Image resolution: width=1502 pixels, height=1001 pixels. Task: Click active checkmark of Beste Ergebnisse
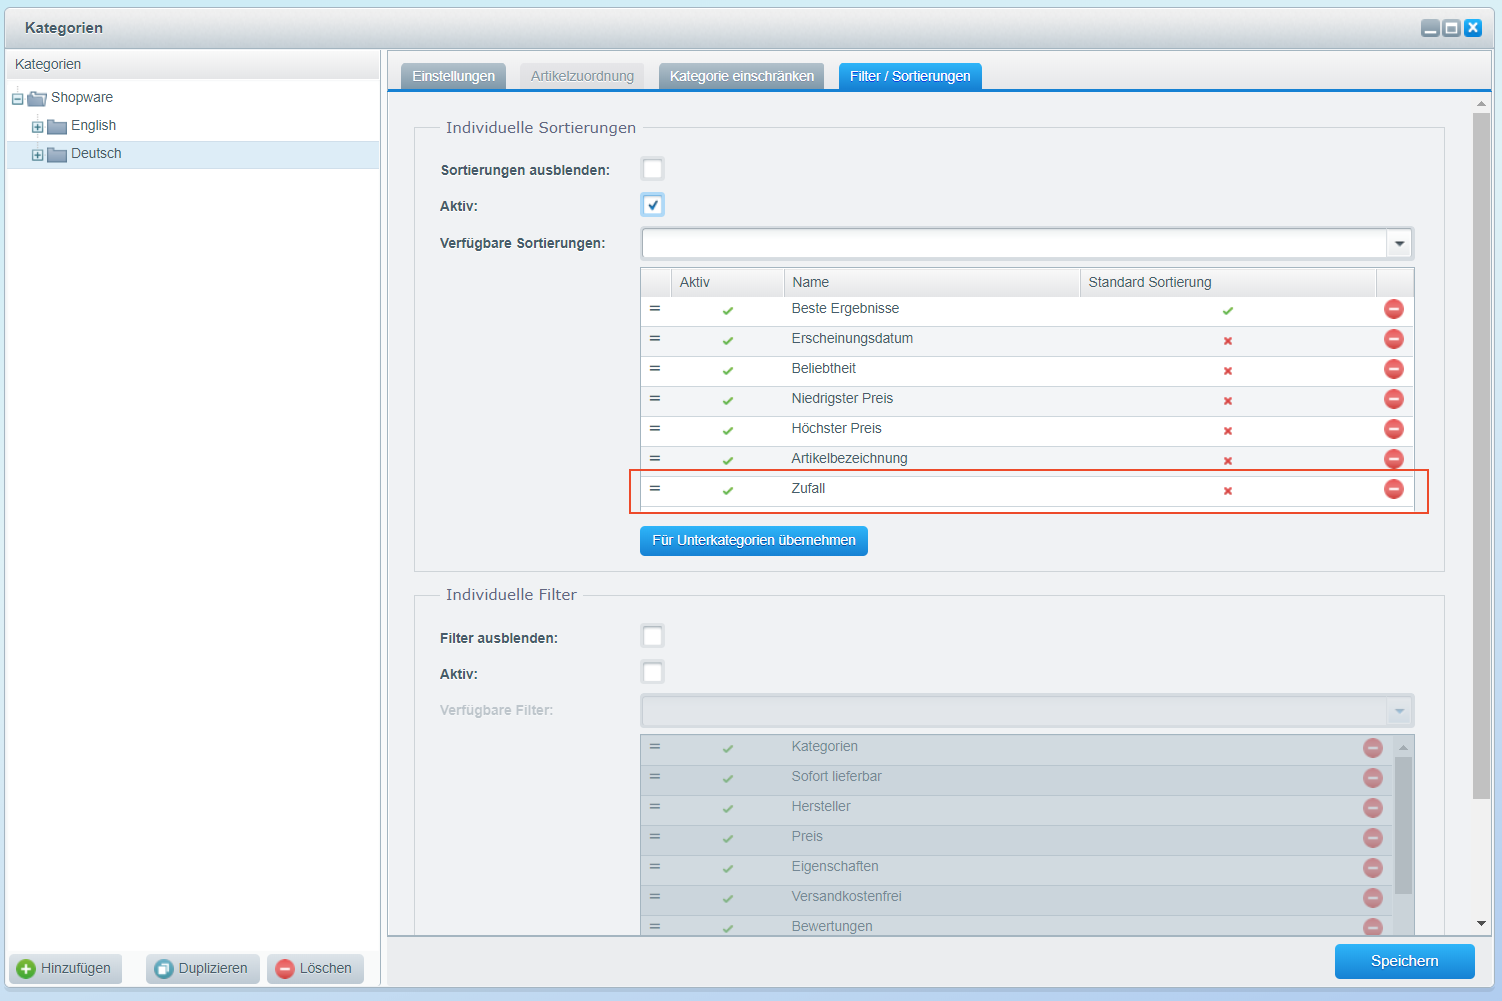pos(728,311)
